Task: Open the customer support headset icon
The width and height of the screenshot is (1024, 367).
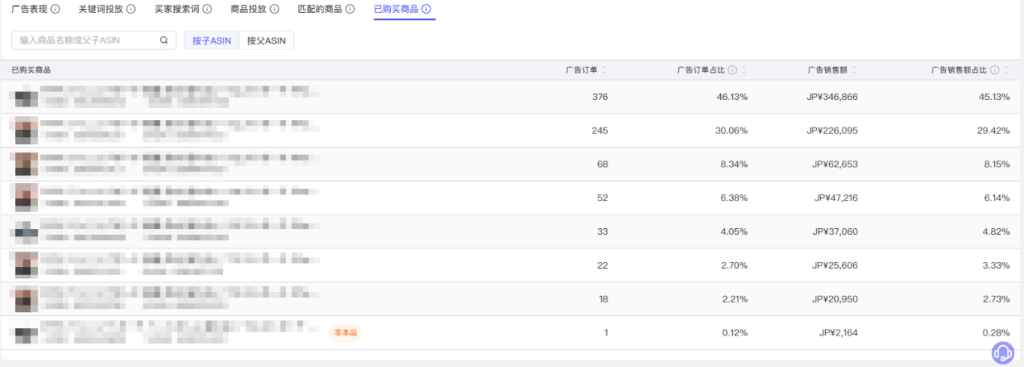Action: coord(1002,353)
